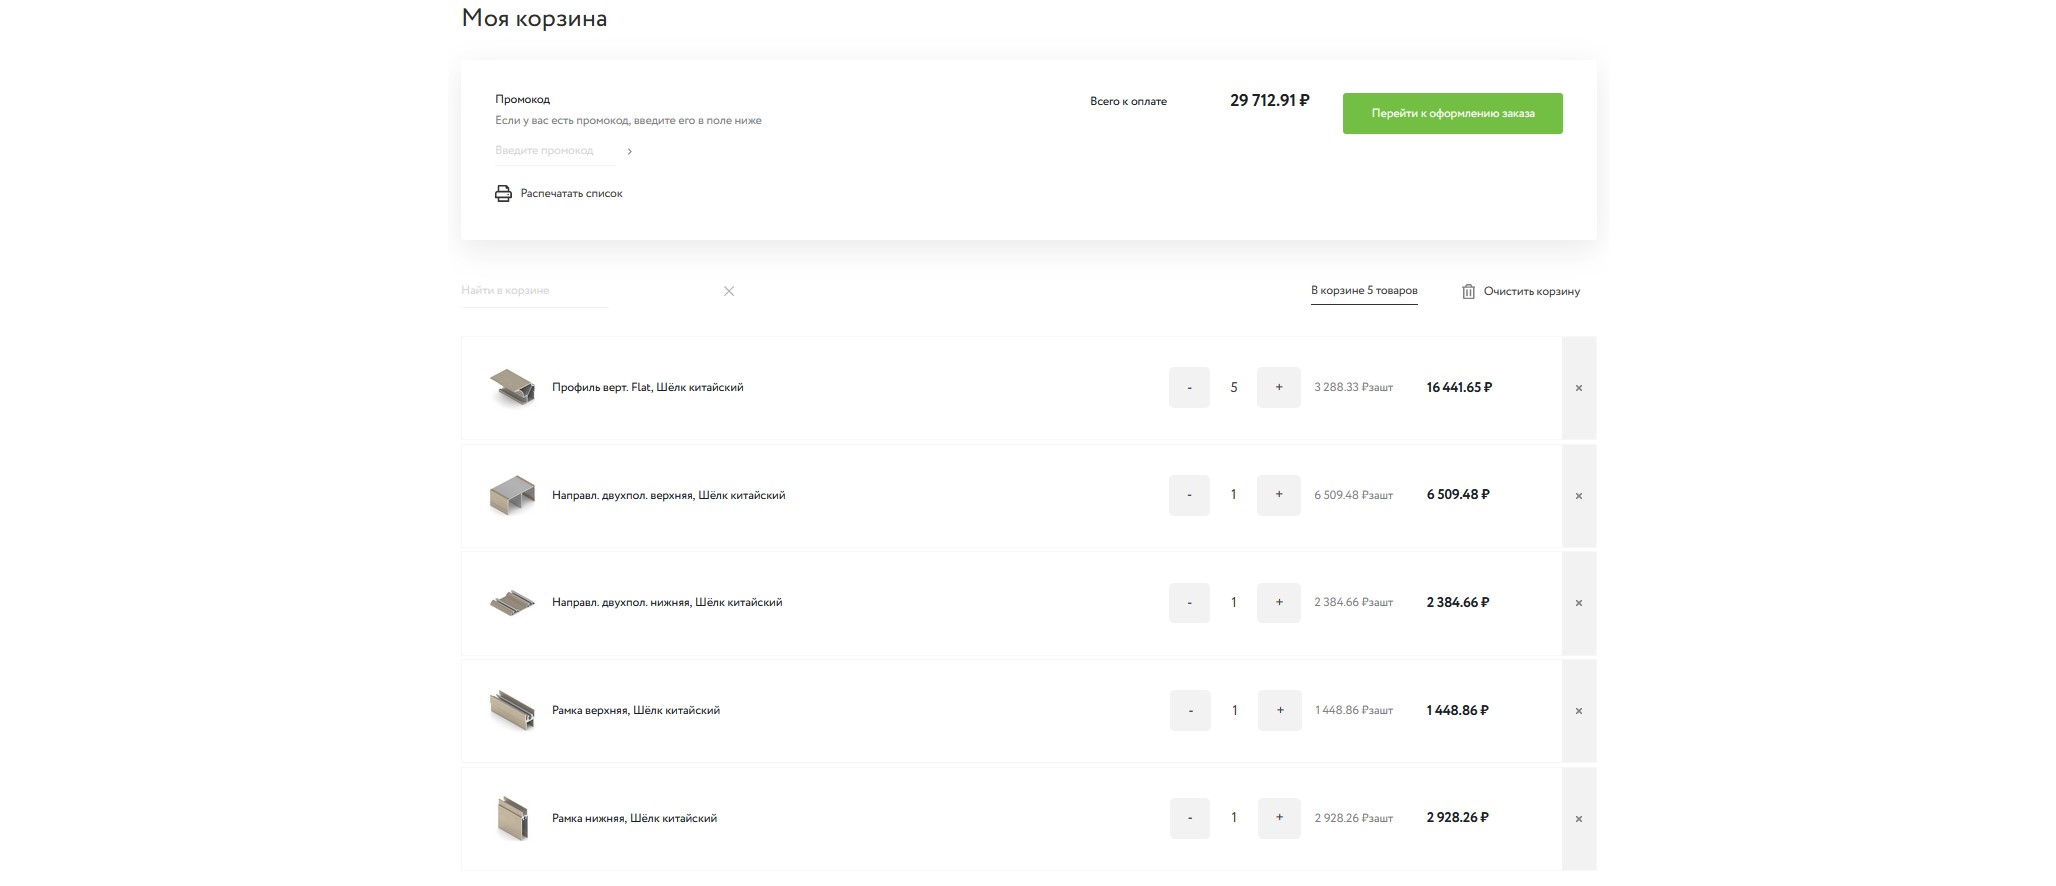The image size is (2056, 886).
Task: Focus the Введите промокод input field
Action: click(555, 151)
